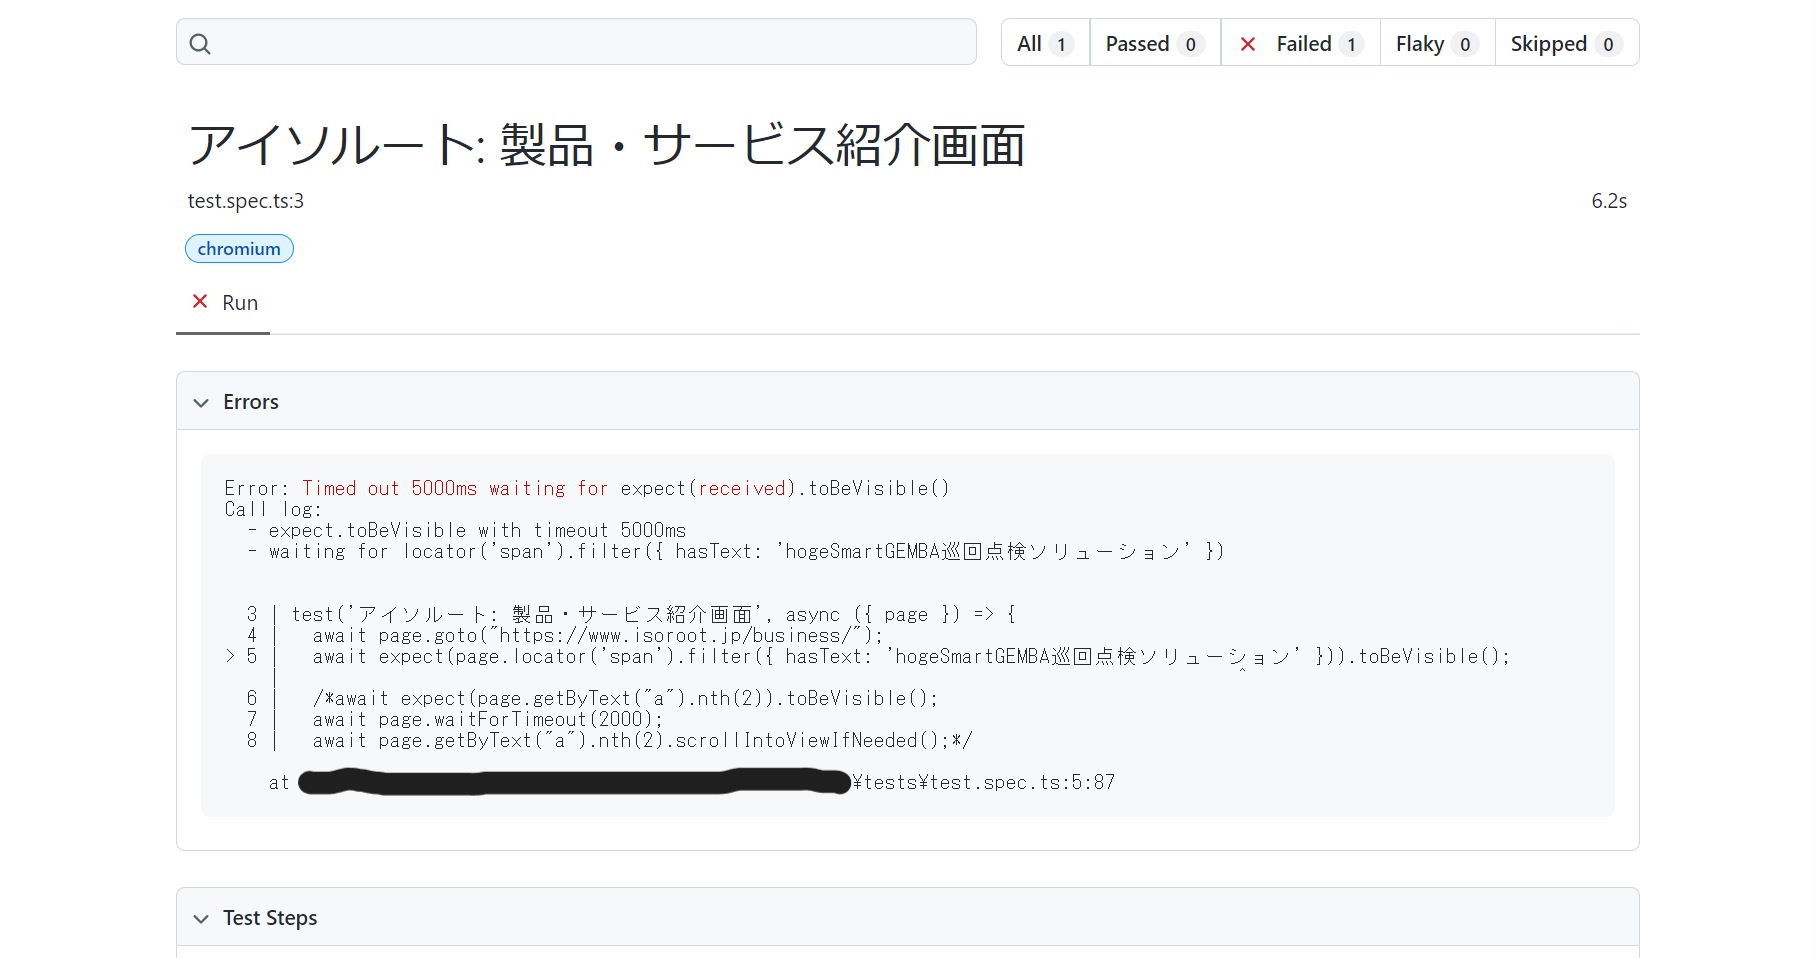Select the Passed tests filter
Screen dimensions: 1816x958
[1155, 43]
